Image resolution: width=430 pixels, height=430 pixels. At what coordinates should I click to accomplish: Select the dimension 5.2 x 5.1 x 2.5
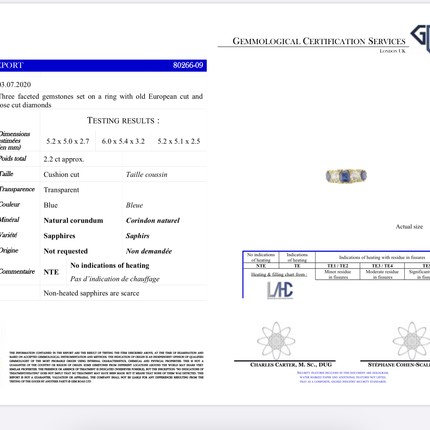click(179, 141)
